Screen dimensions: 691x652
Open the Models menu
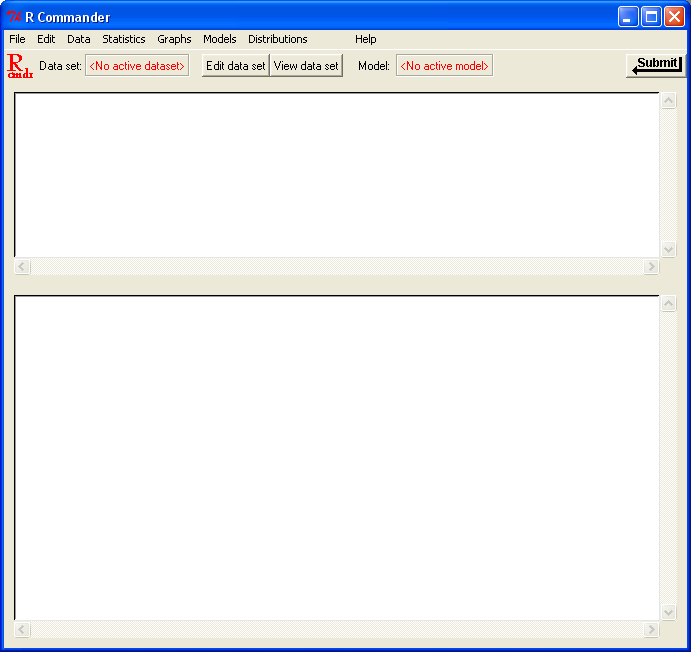pyautogui.click(x=219, y=39)
